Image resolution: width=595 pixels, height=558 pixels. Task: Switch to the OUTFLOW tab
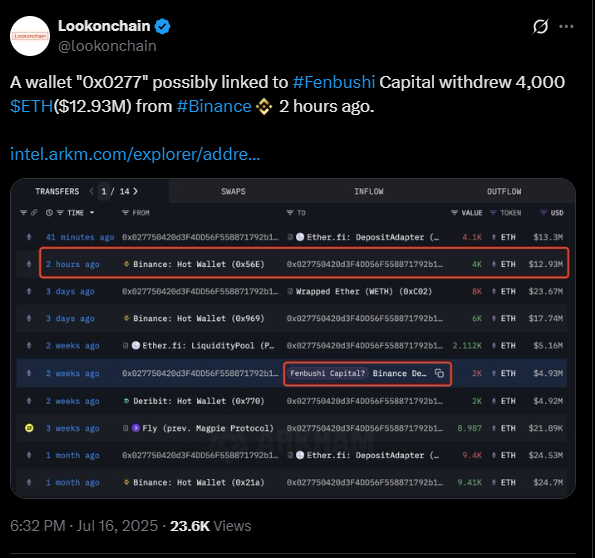click(504, 191)
